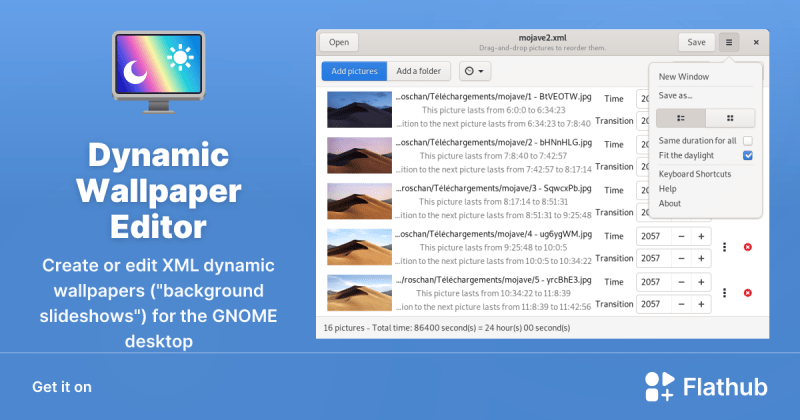The height and width of the screenshot is (420, 800).
Task: Open Keyboard Shortcuts from menu
Action: click(695, 174)
